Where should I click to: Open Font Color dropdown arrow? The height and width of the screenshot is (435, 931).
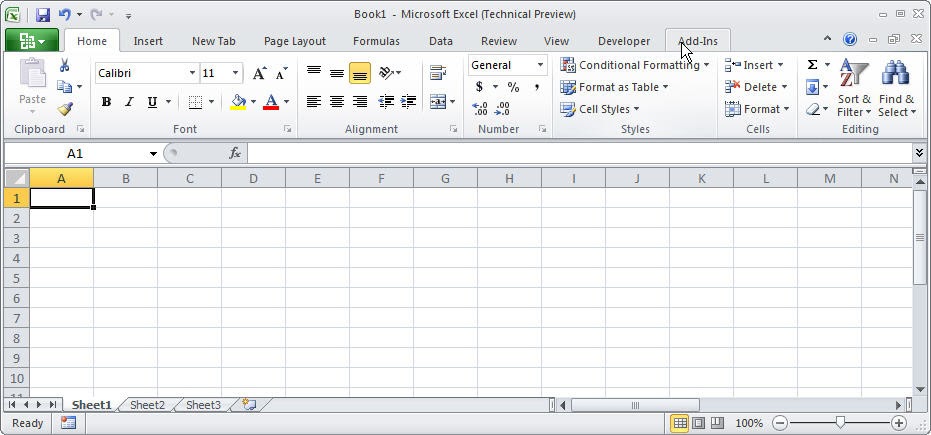point(286,102)
